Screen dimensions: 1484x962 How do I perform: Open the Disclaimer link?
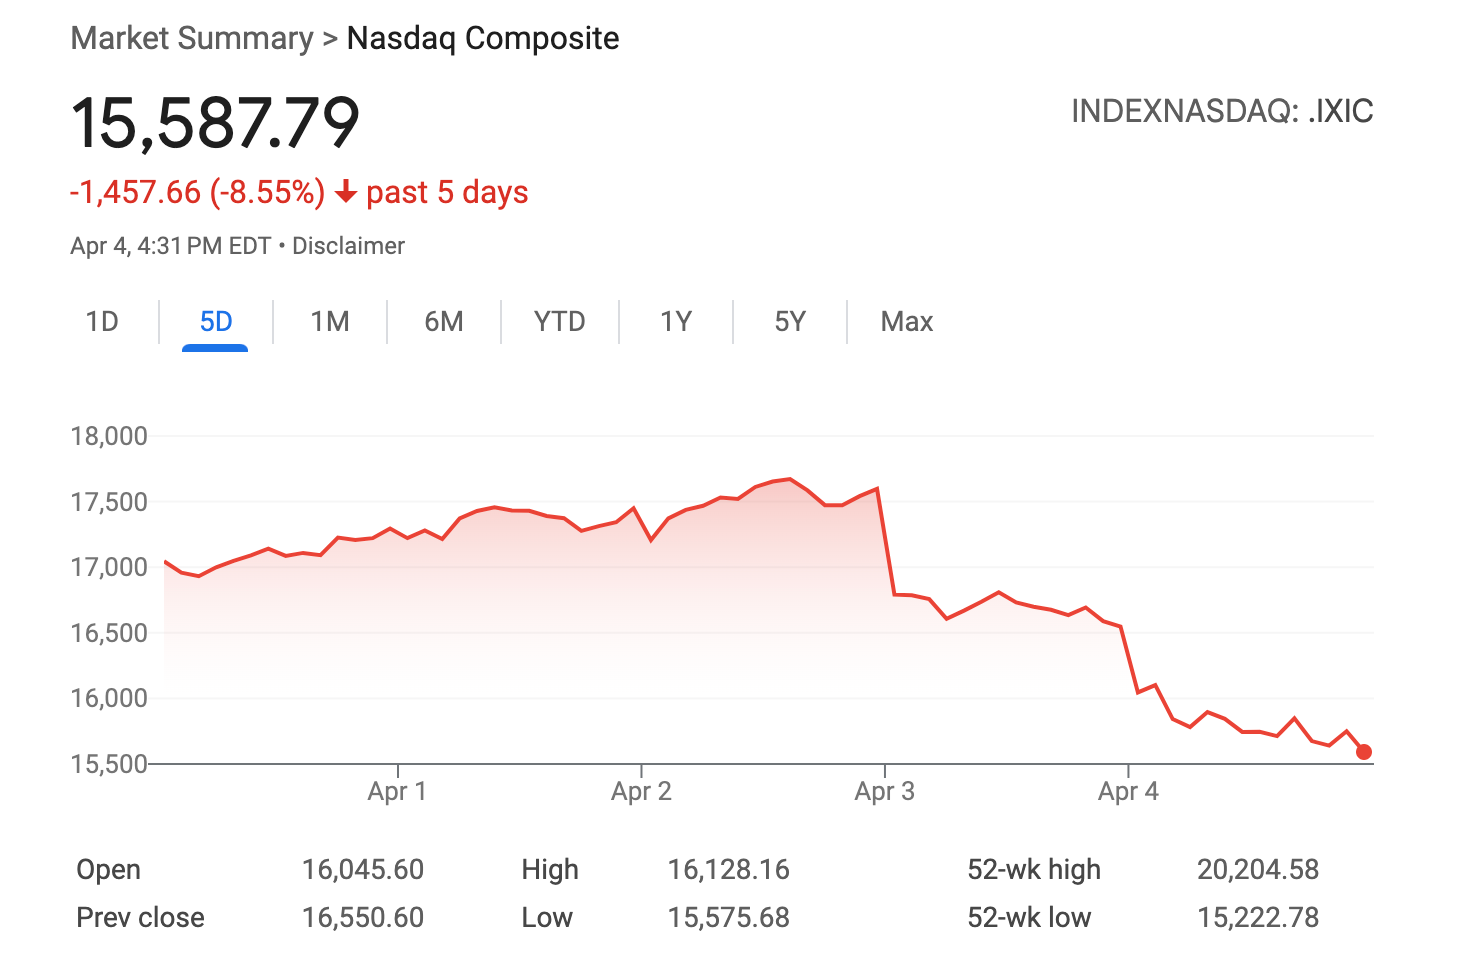[x=348, y=246]
